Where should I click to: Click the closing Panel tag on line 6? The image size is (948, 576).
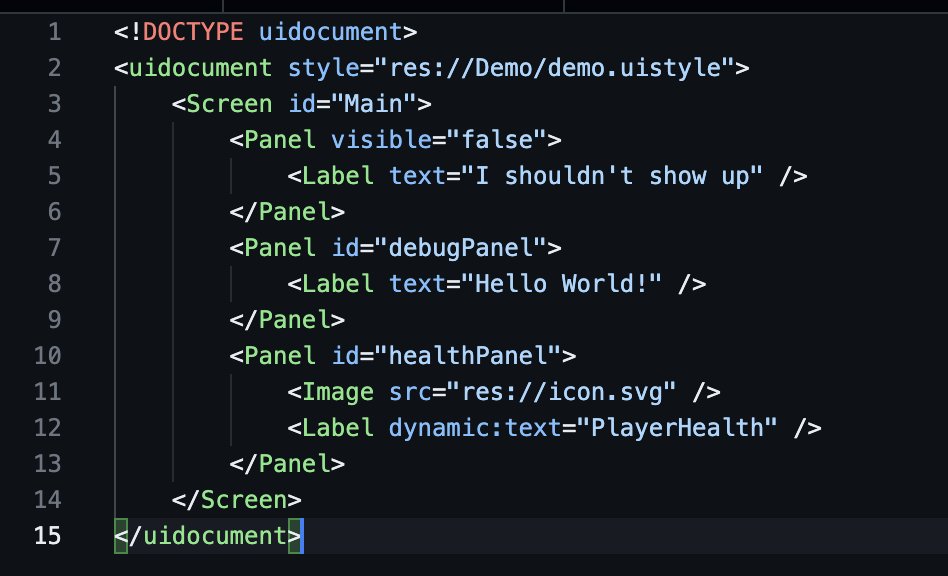tap(287, 212)
